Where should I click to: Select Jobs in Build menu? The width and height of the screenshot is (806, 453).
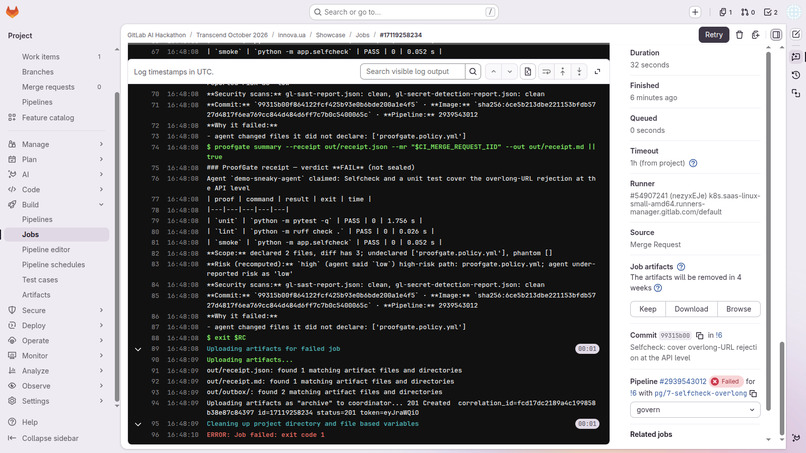point(57,234)
